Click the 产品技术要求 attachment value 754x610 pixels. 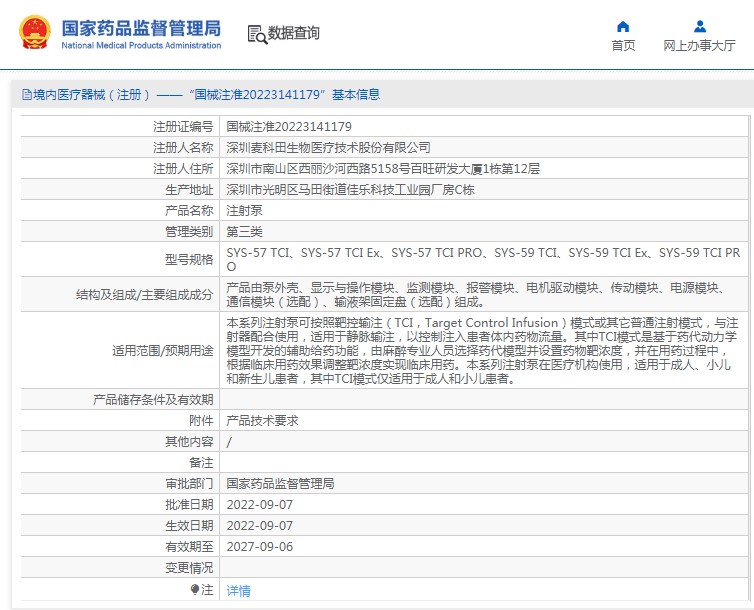263,421
